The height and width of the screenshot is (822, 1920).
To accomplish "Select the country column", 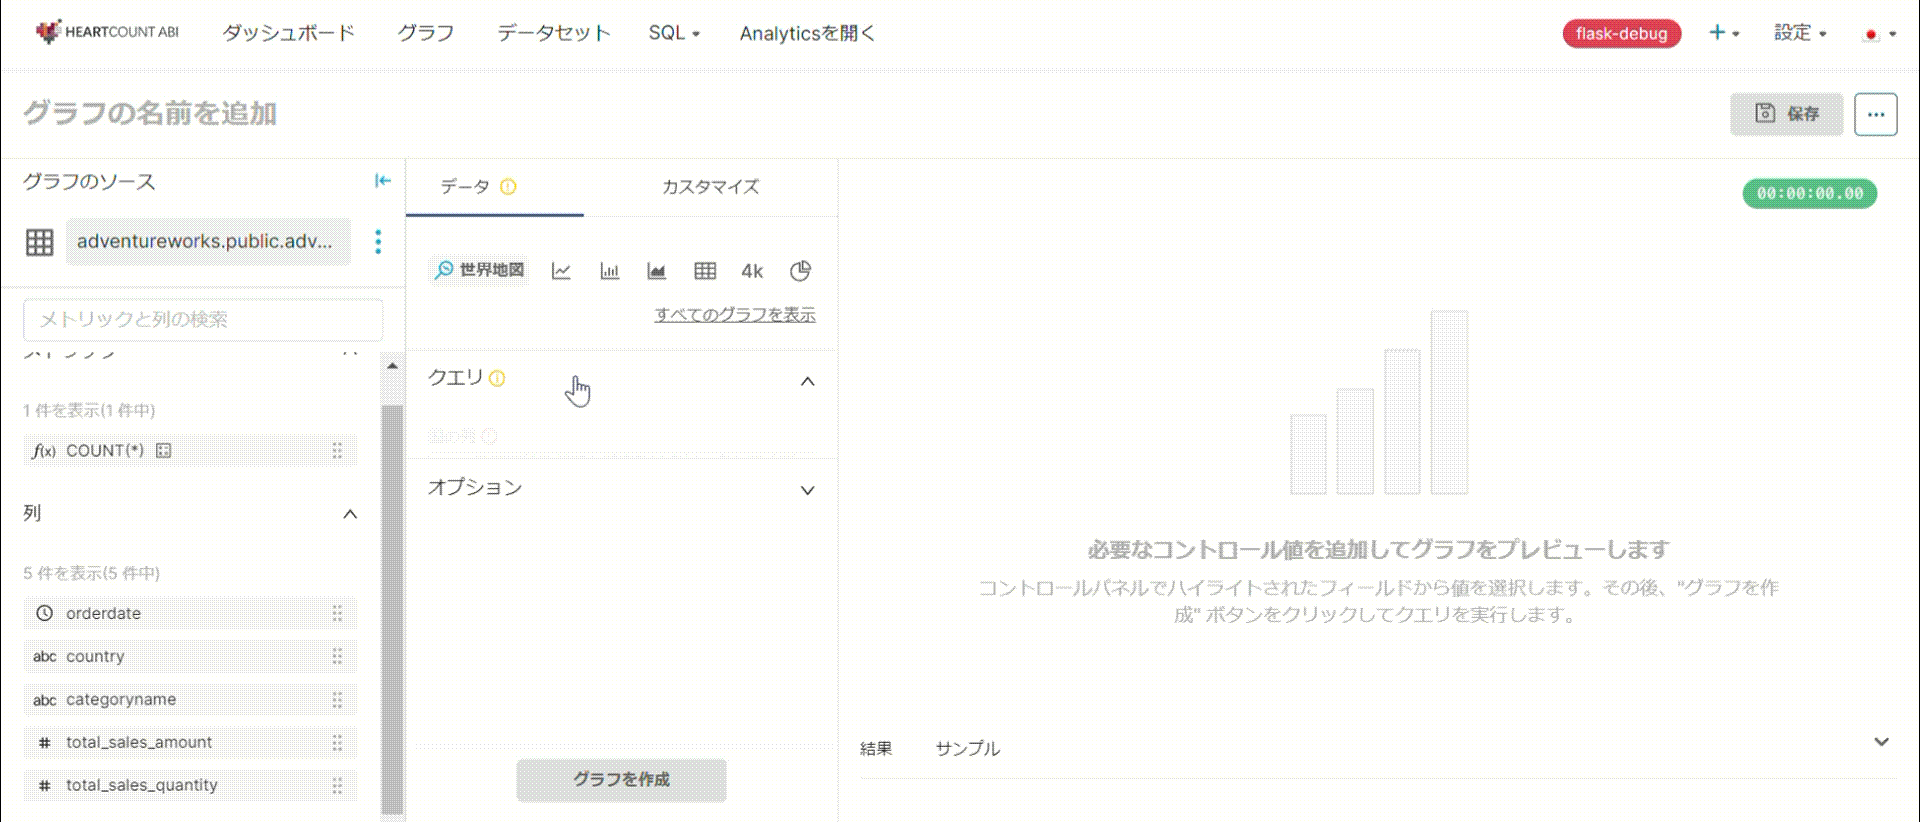I will click(x=190, y=656).
